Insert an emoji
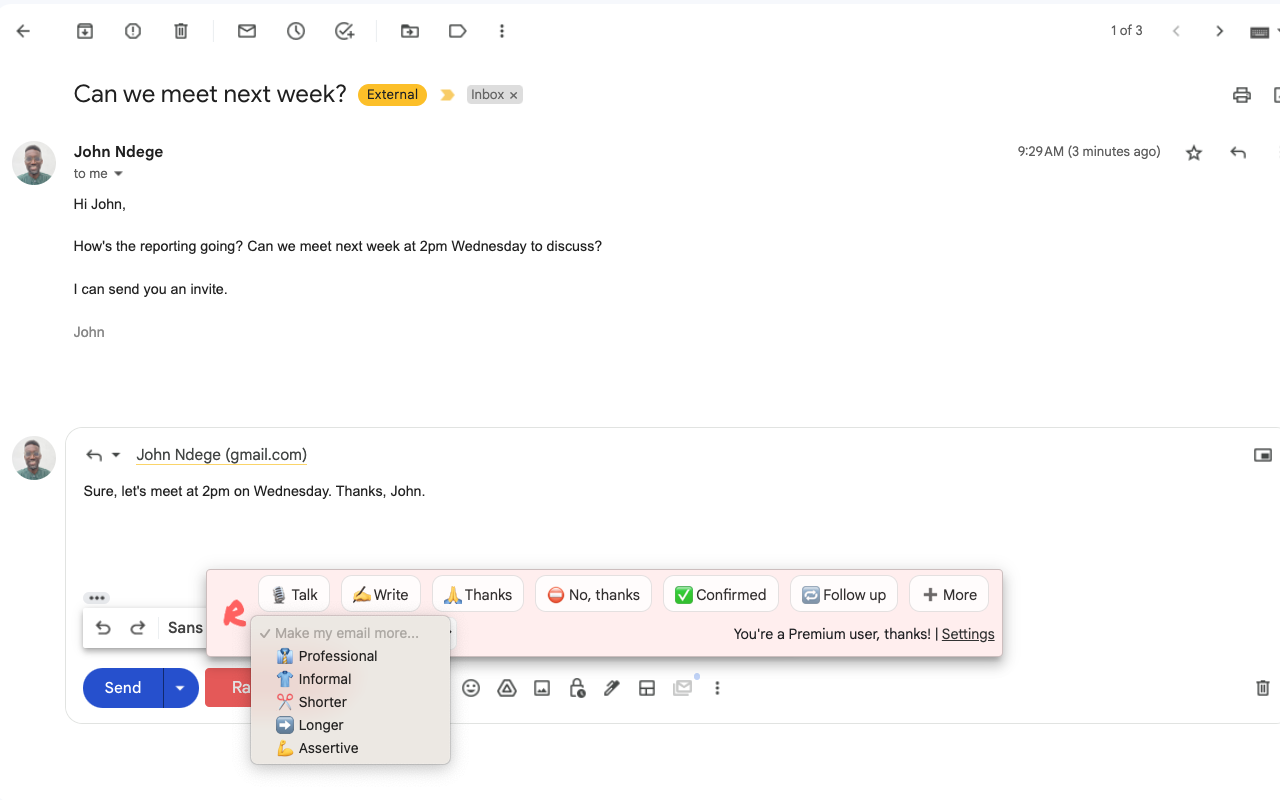The image size is (1280, 800). tap(471, 688)
